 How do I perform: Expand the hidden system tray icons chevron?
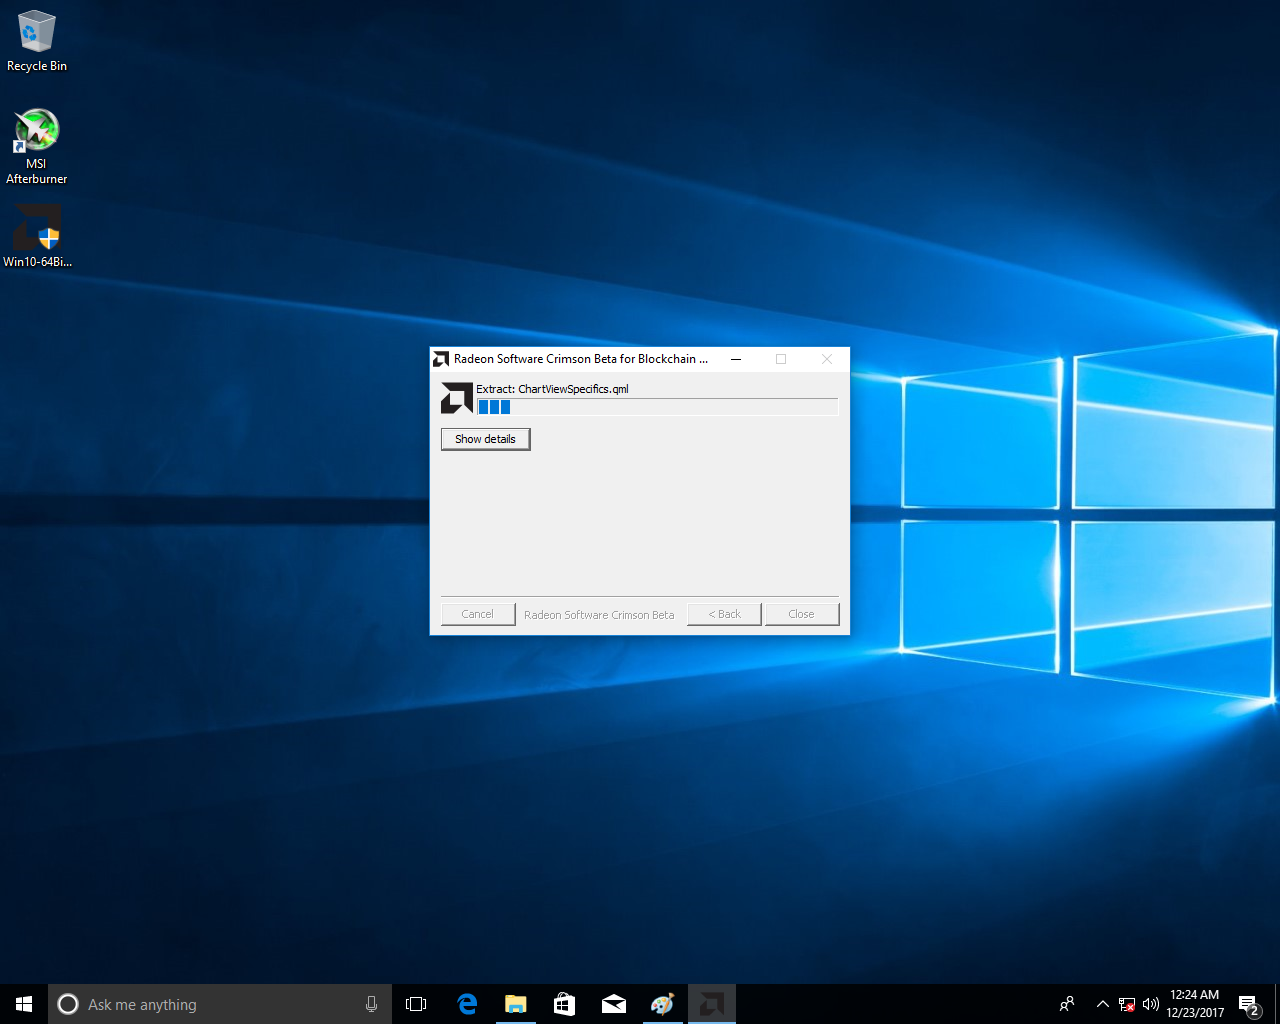[1102, 1004]
